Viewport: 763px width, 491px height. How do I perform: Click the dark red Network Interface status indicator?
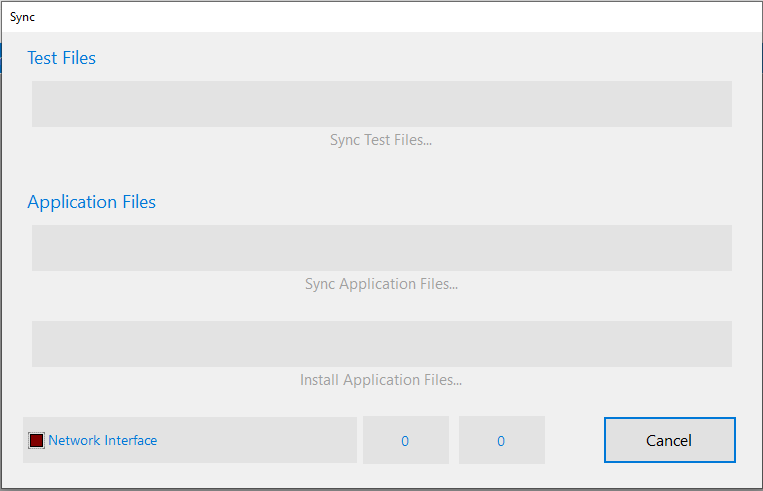[x=36, y=440]
